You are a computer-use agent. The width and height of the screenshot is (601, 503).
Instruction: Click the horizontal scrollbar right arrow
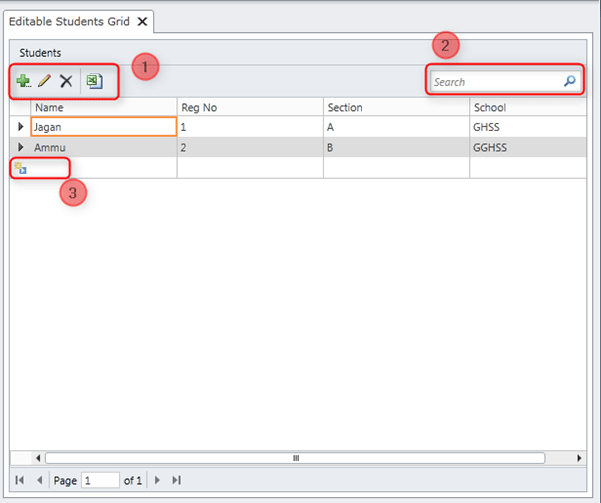click(579, 458)
